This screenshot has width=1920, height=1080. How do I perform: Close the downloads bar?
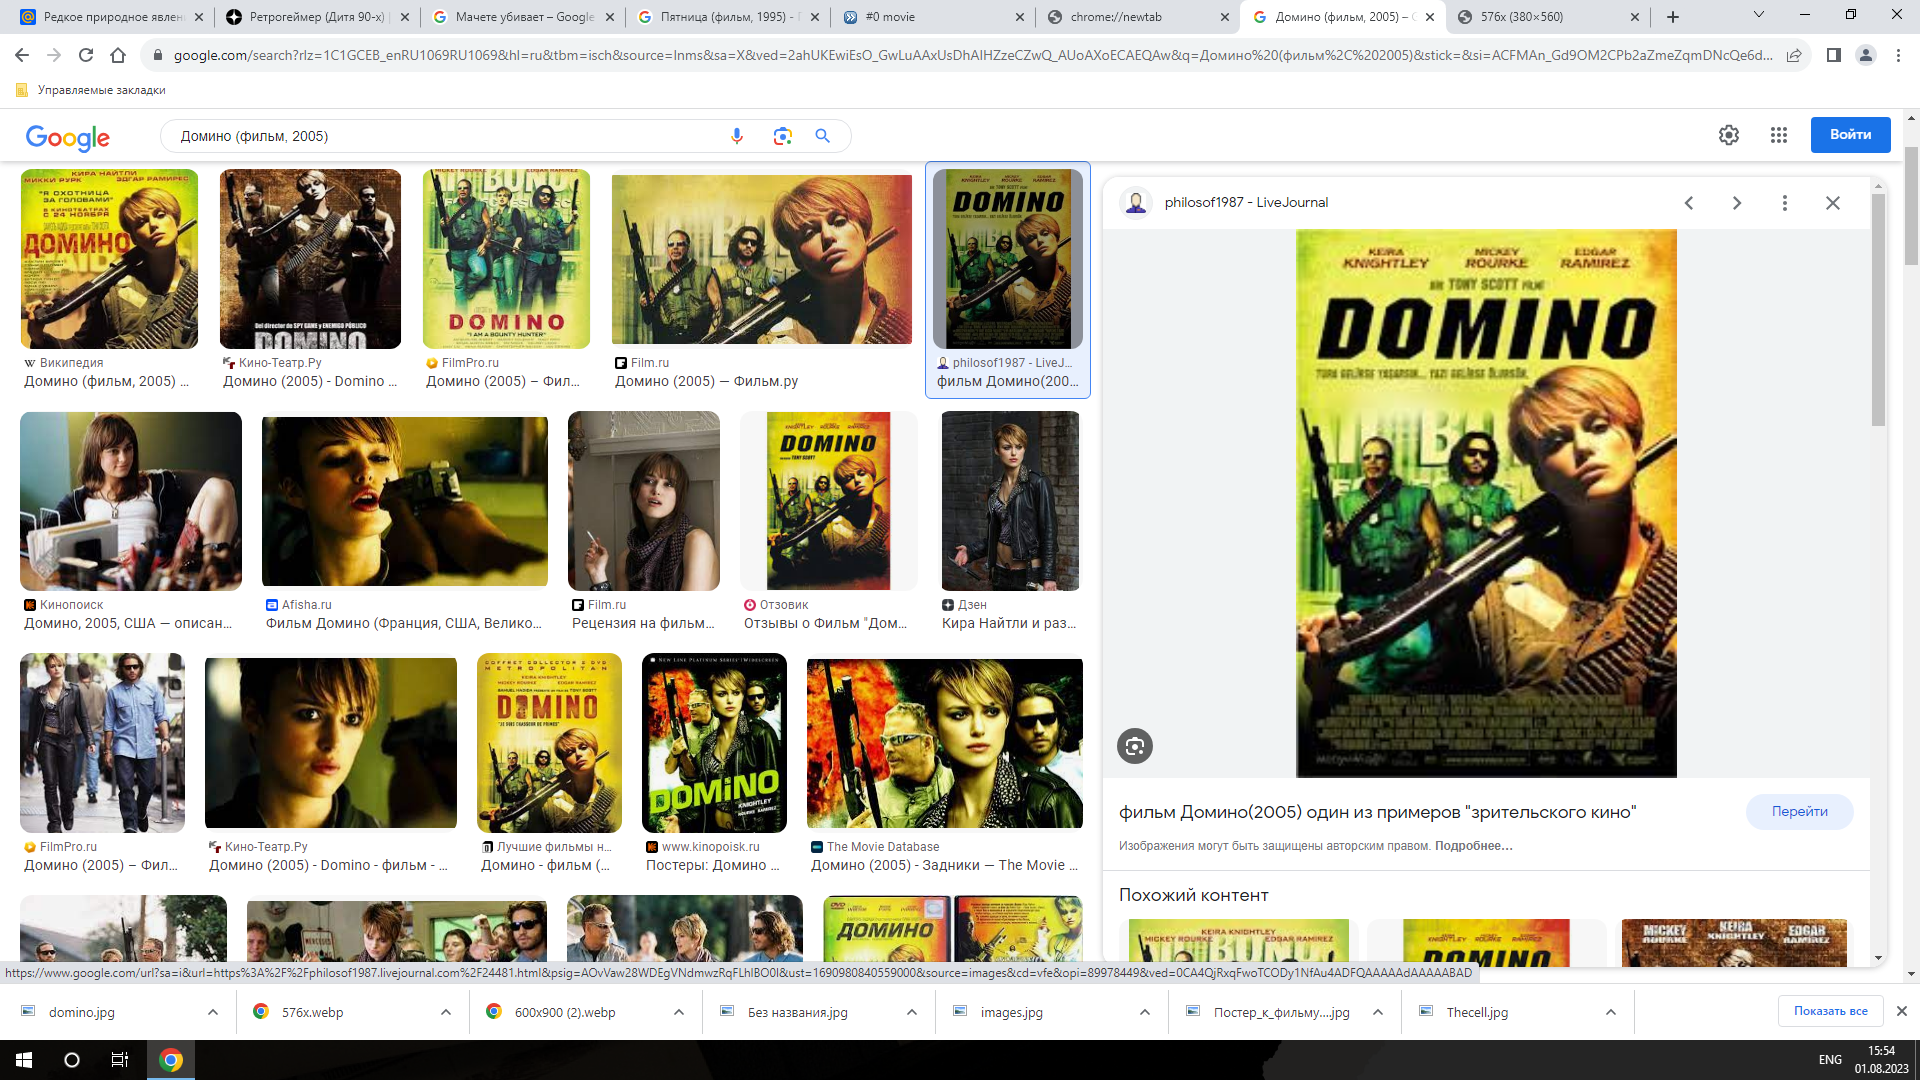click(x=1902, y=1012)
